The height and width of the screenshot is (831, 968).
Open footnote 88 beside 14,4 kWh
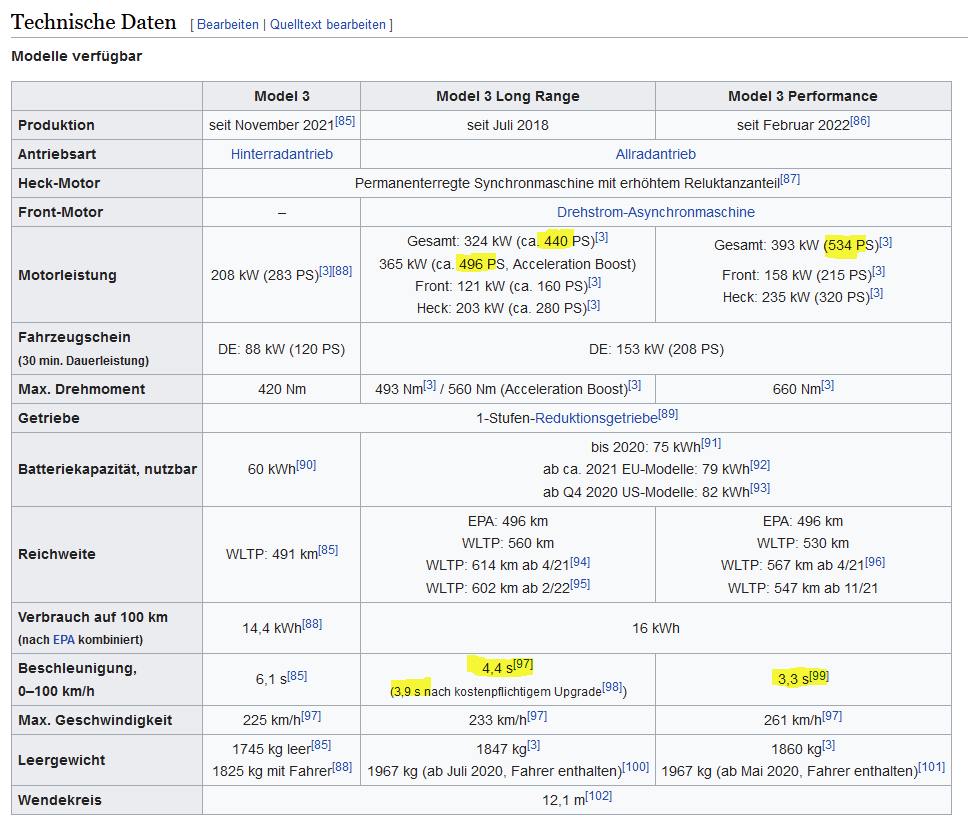point(312,624)
